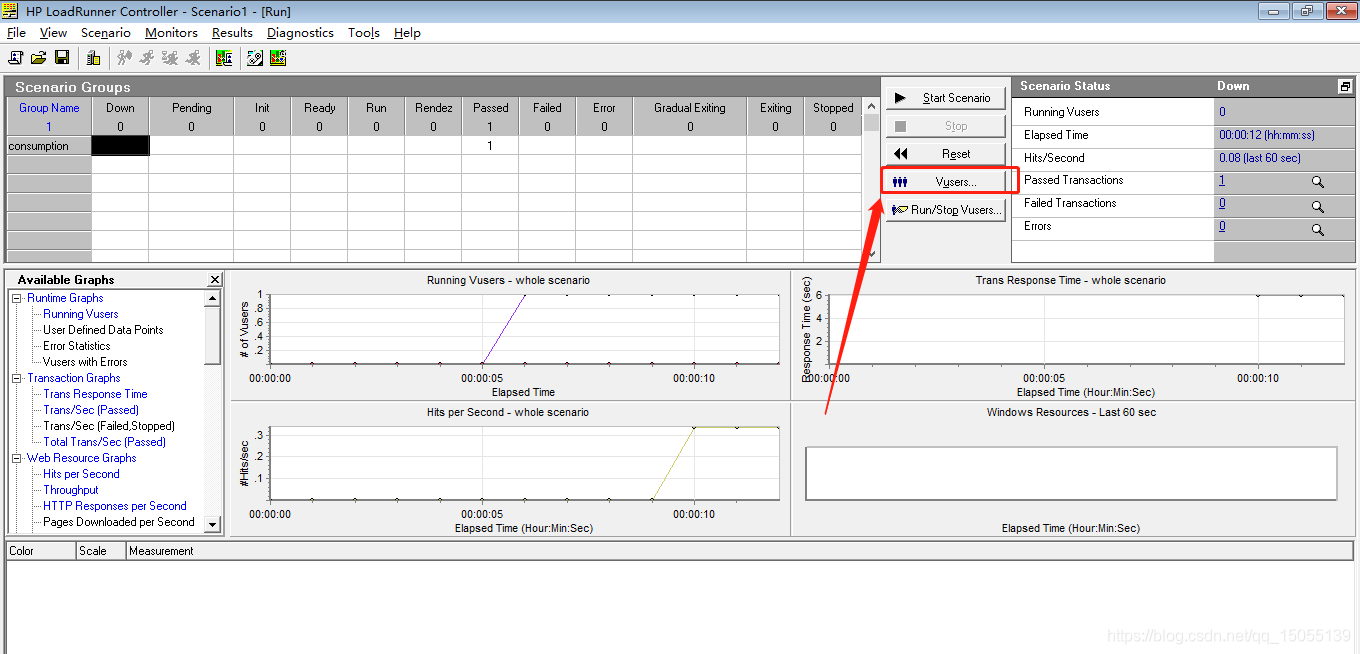1360x654 pixels.
Task: Click Scenario Groups scrollbar up arrow
Action: 871,106
